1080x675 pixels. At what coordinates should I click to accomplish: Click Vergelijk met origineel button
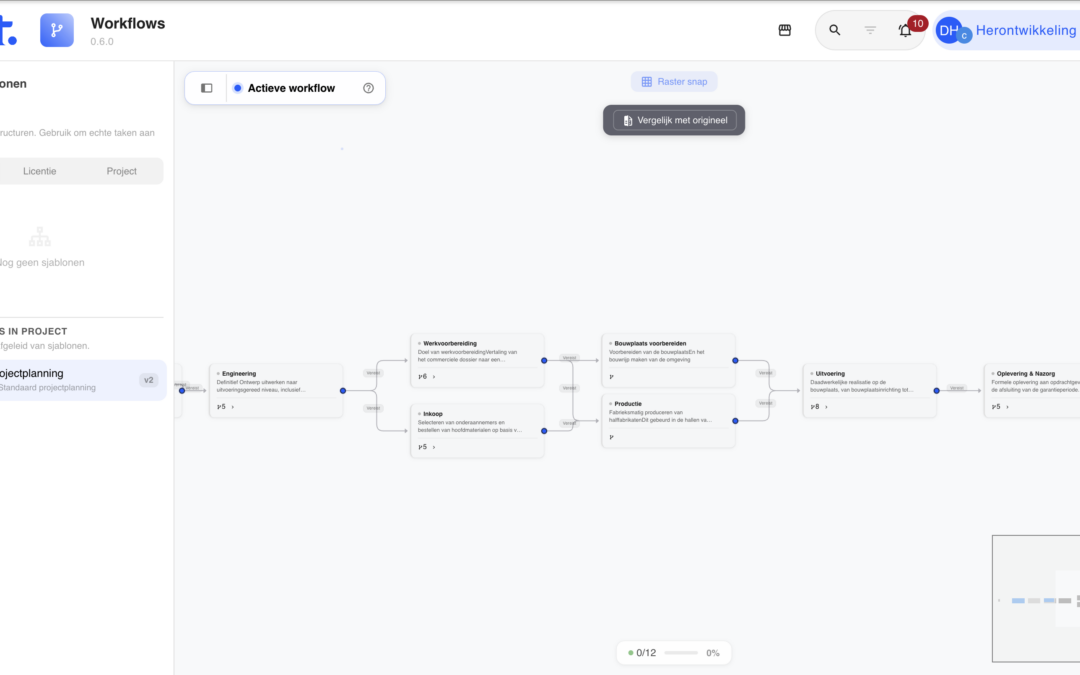pos(674,121)
